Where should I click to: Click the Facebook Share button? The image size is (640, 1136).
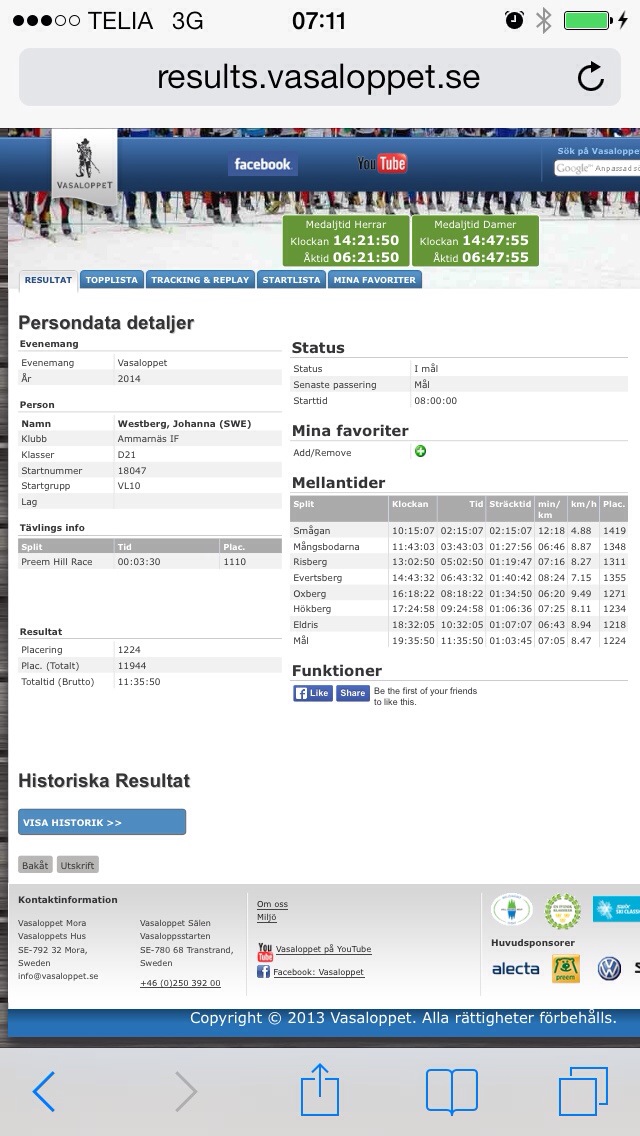point(352,693)
